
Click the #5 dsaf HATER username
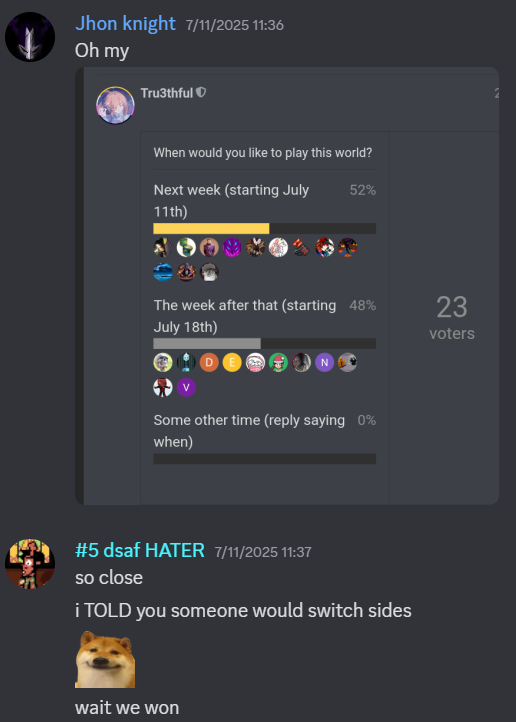coord(140,550)
